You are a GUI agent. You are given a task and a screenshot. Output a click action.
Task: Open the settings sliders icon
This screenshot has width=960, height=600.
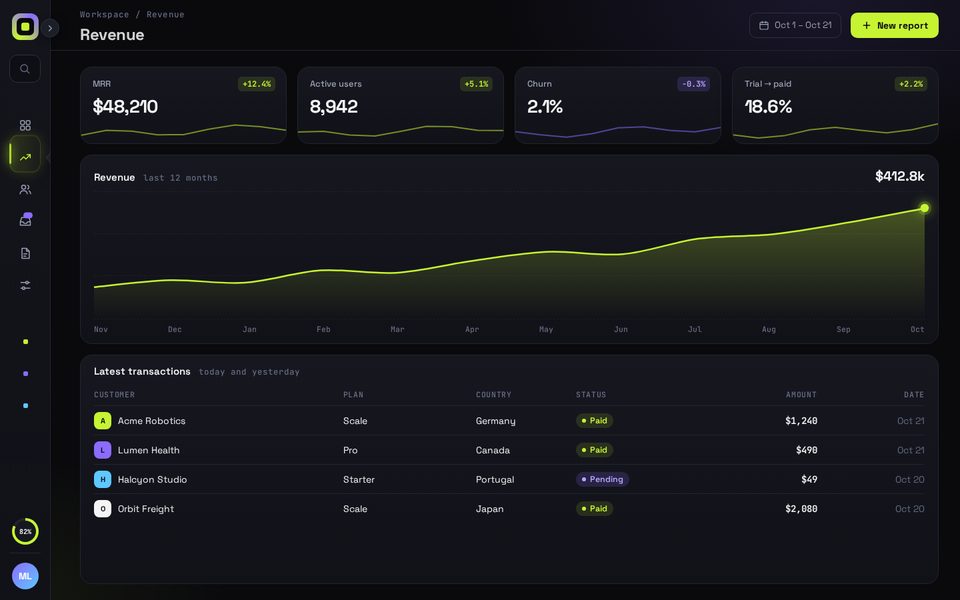(25, 285)
